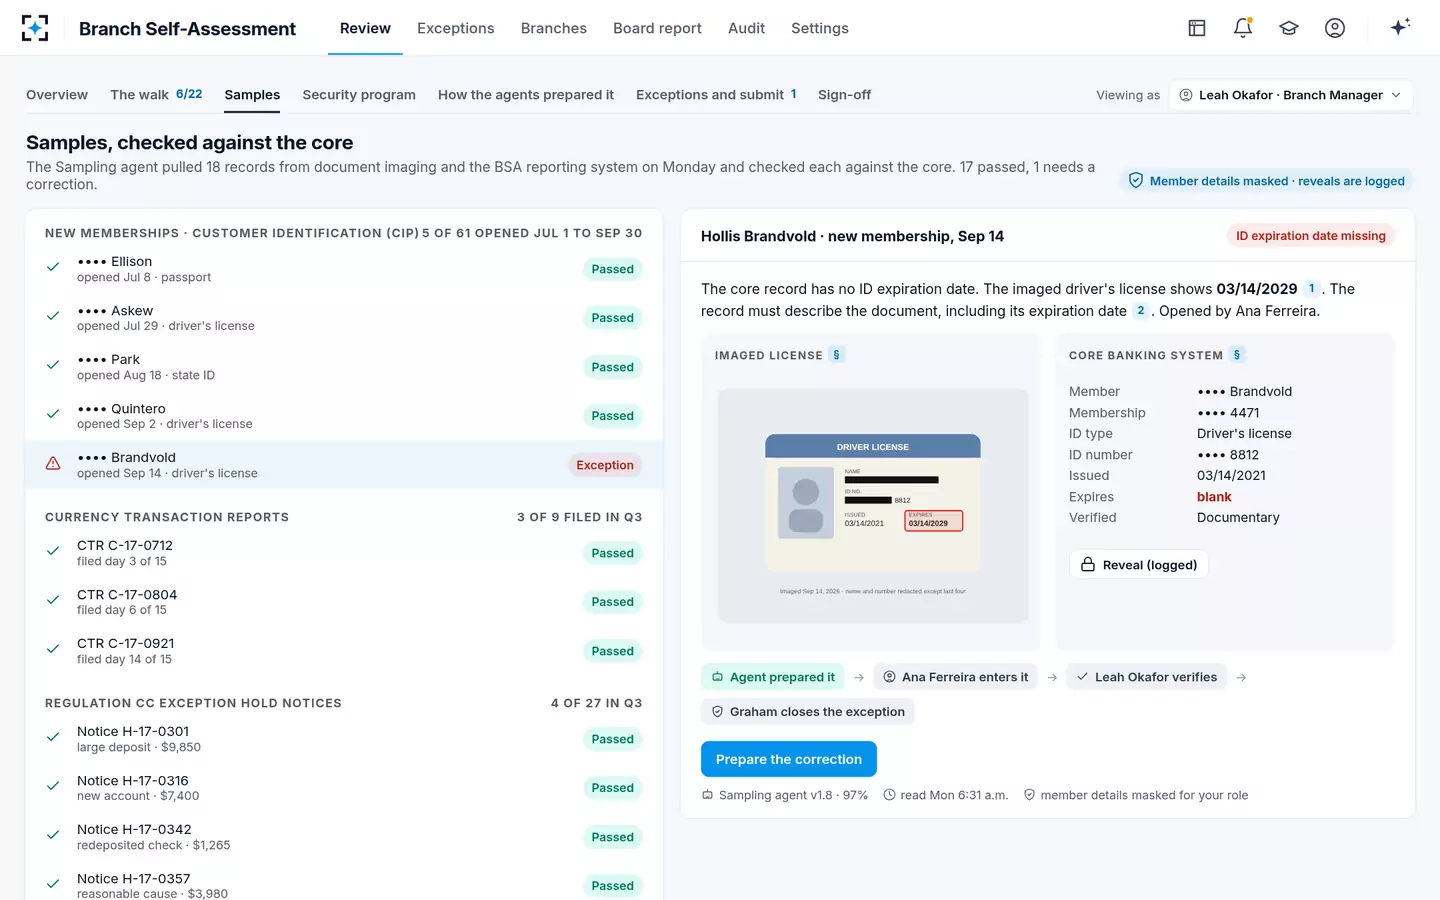Image resolution: width=1440 pixels, height=900 pixels.
Task: Click the shield icon beside Member details masked
Action: click(1136, 181)
